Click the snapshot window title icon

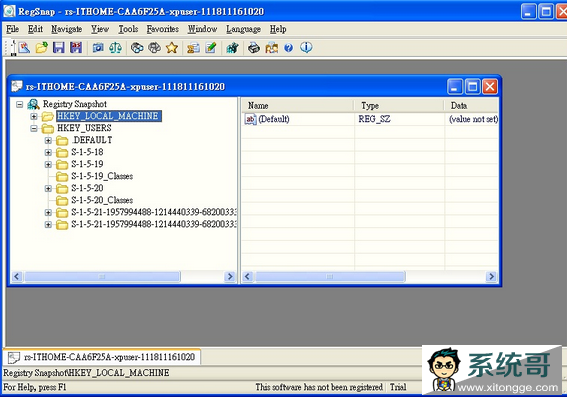[x=17, y=86]
